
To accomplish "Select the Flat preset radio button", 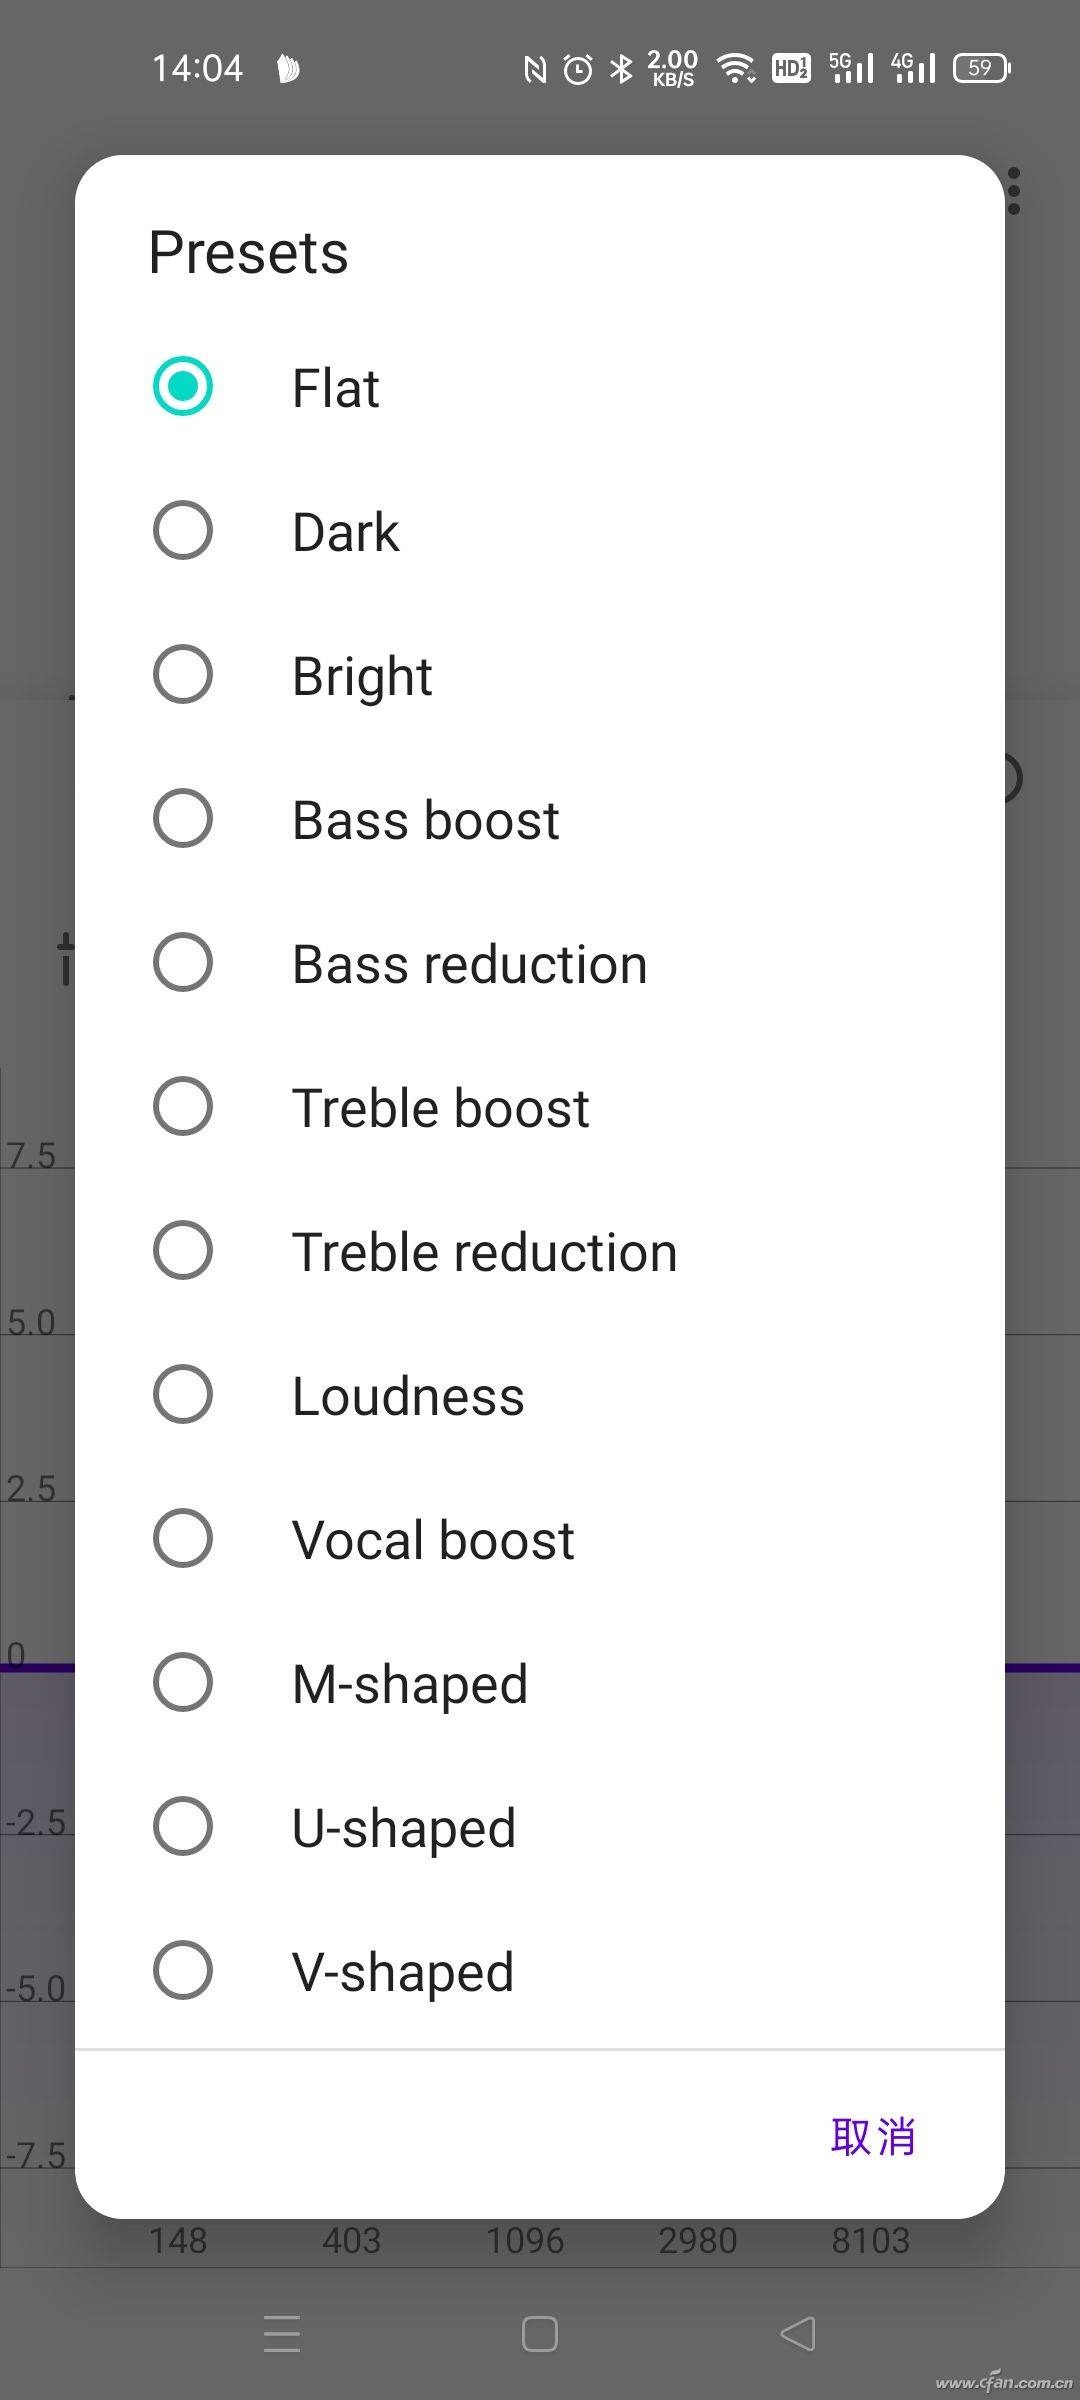I will pos(183,386).
